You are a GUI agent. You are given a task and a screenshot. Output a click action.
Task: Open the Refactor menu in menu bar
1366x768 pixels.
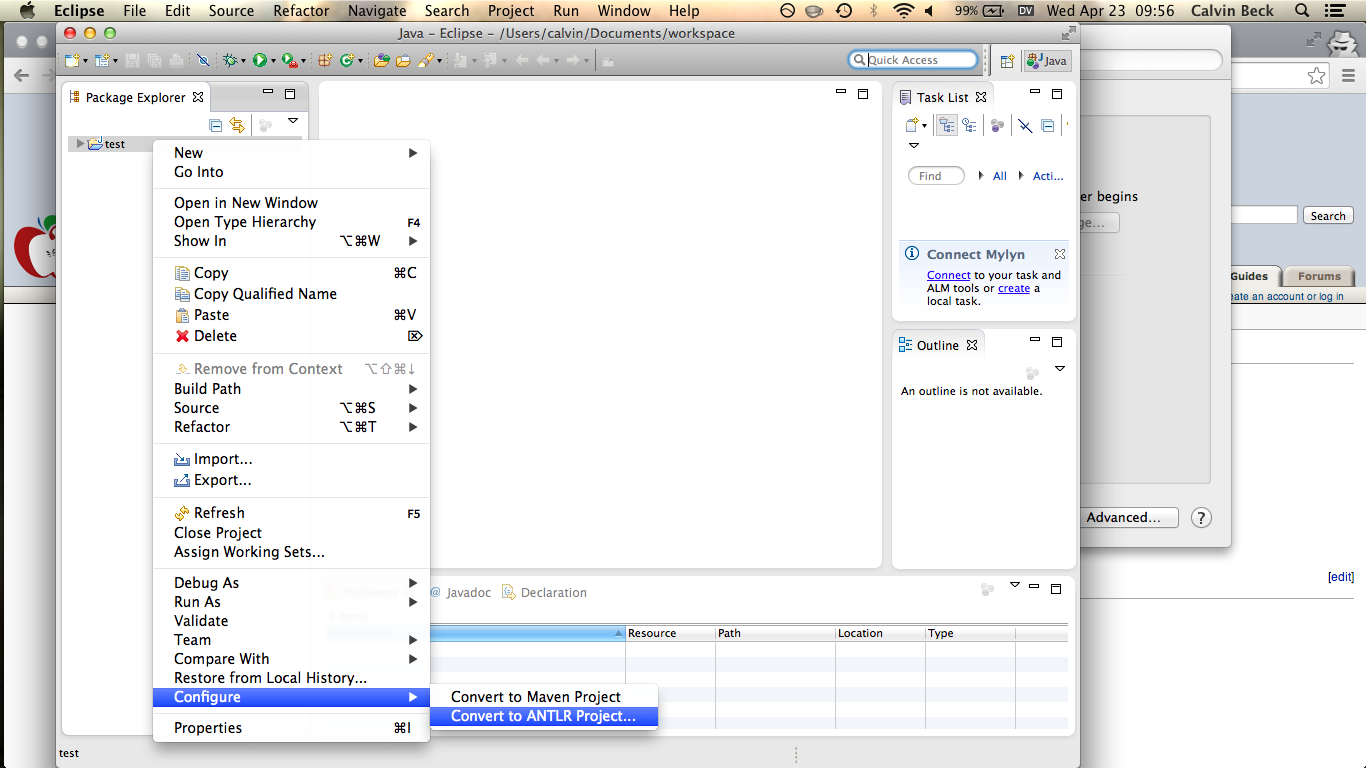pyautogui.click(x=301, y=11)
